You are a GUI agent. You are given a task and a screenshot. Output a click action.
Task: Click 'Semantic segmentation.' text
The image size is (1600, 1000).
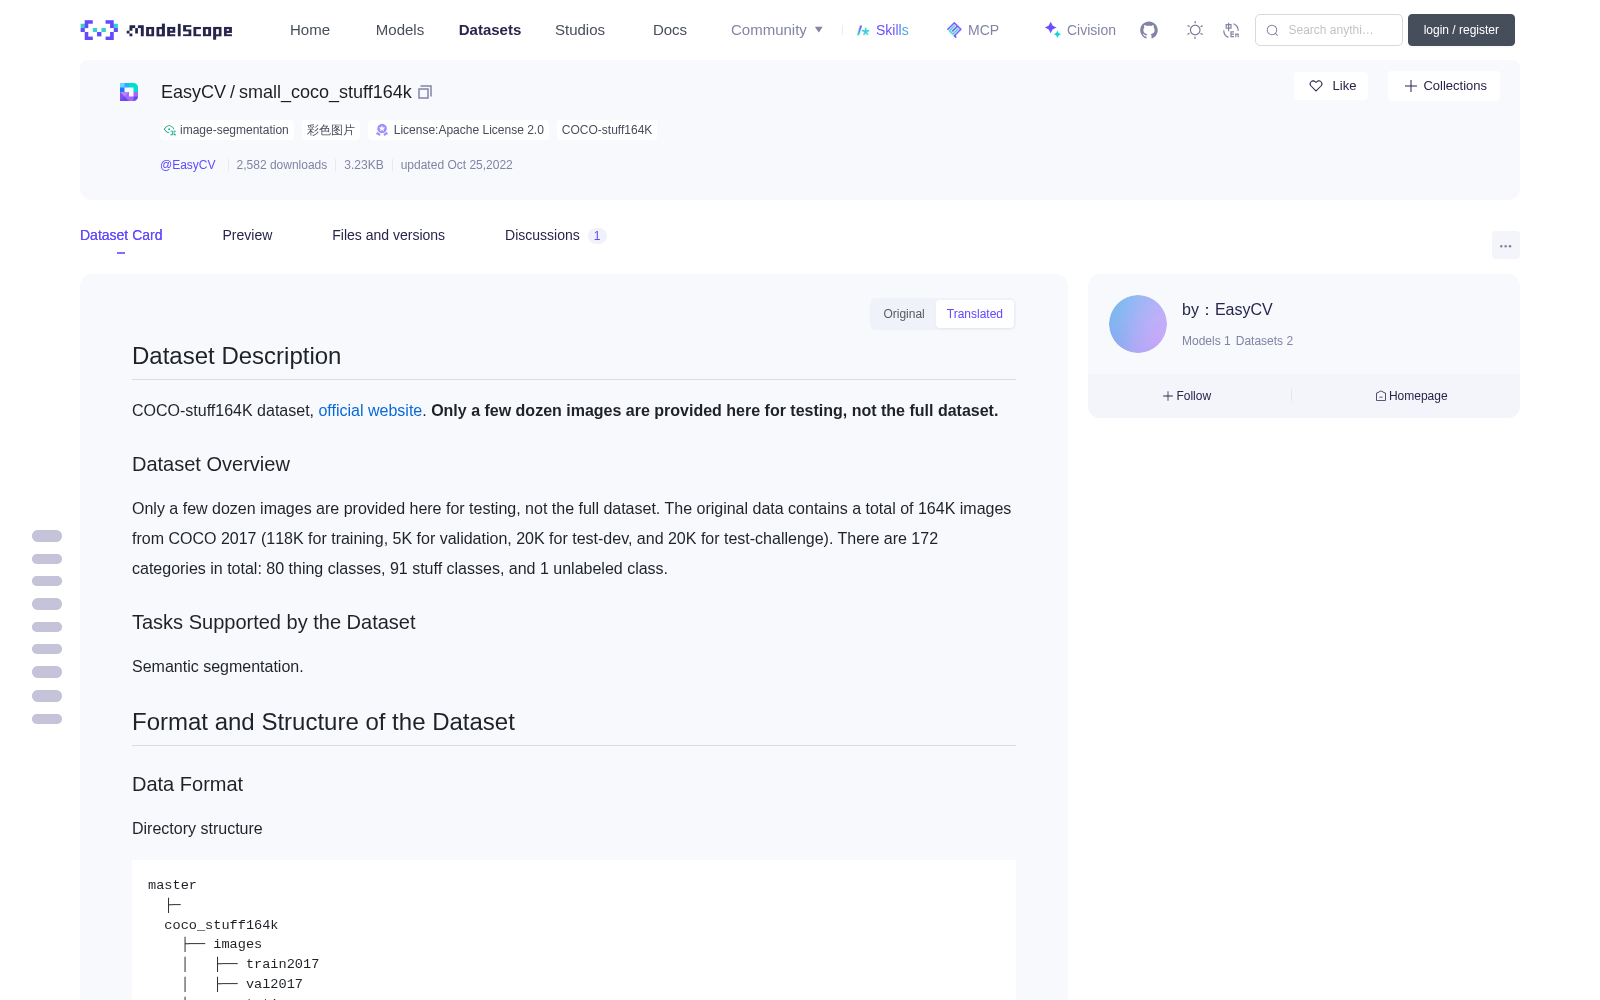coord(217,667)
